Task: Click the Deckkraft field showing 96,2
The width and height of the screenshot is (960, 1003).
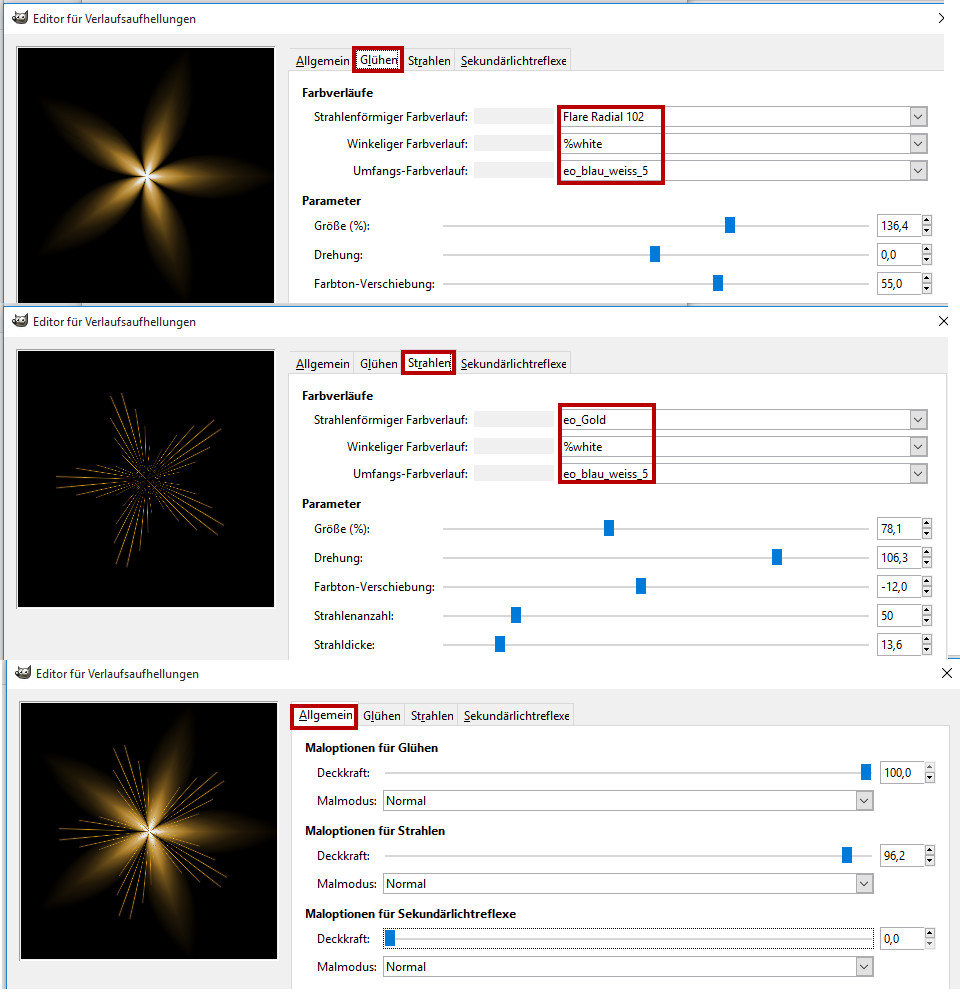Action: 902,855
